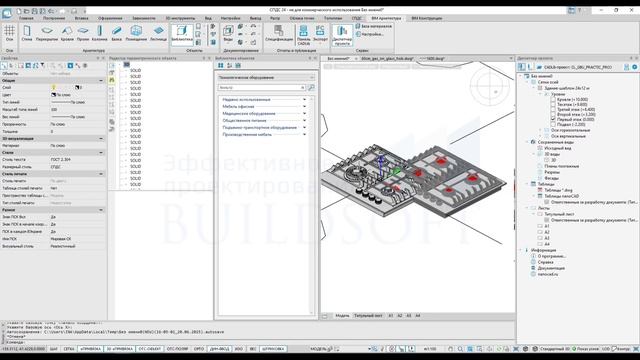640x360 pixels.
Task: Expand the Подъемно-транспортное оборудование category
Action: [304, 127]
